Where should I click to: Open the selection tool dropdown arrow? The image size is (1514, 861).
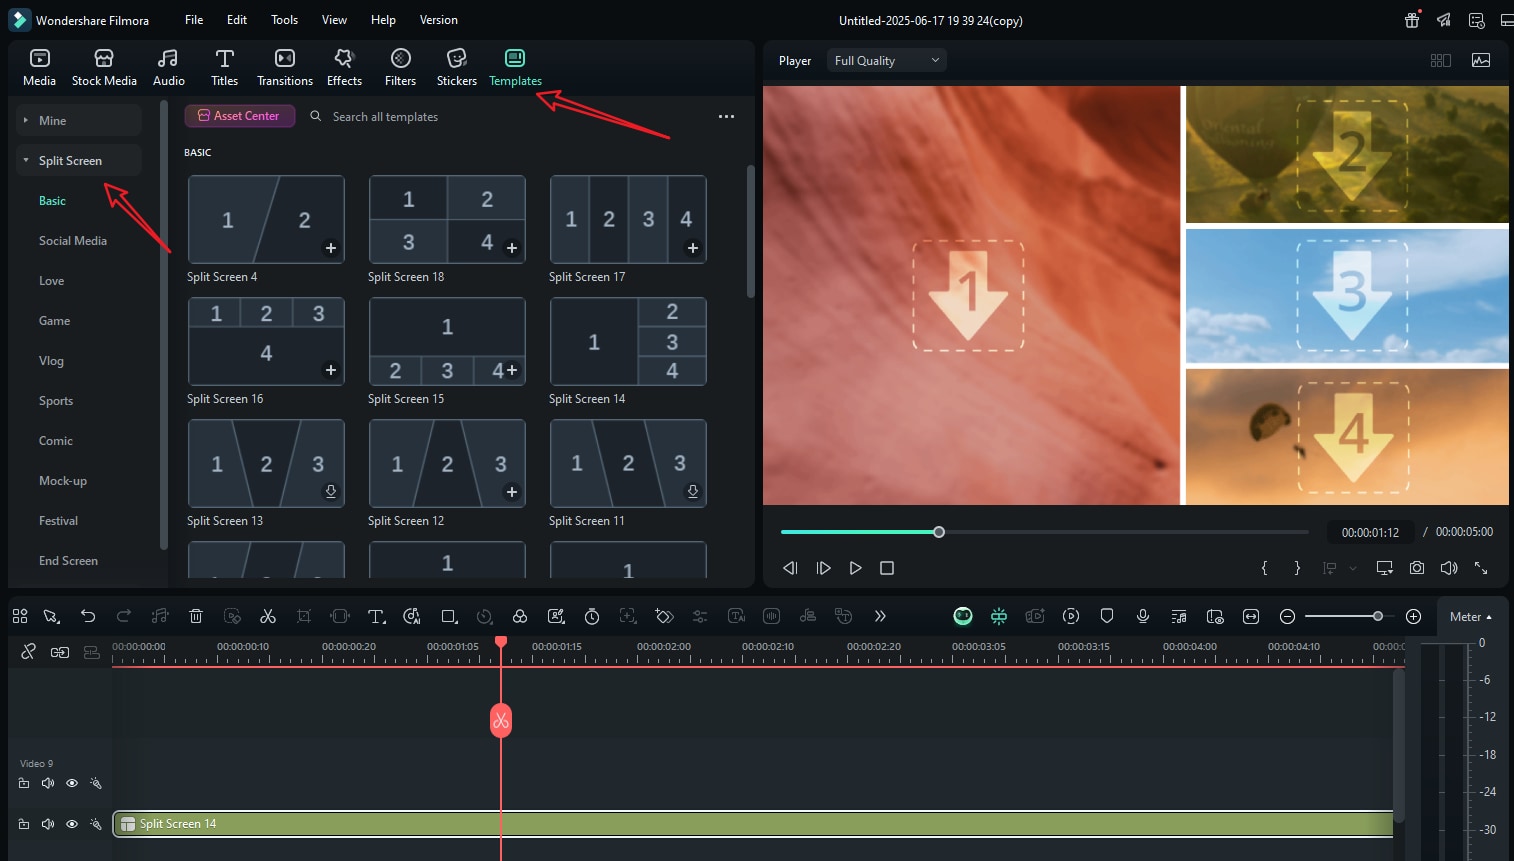pos(59,620)
